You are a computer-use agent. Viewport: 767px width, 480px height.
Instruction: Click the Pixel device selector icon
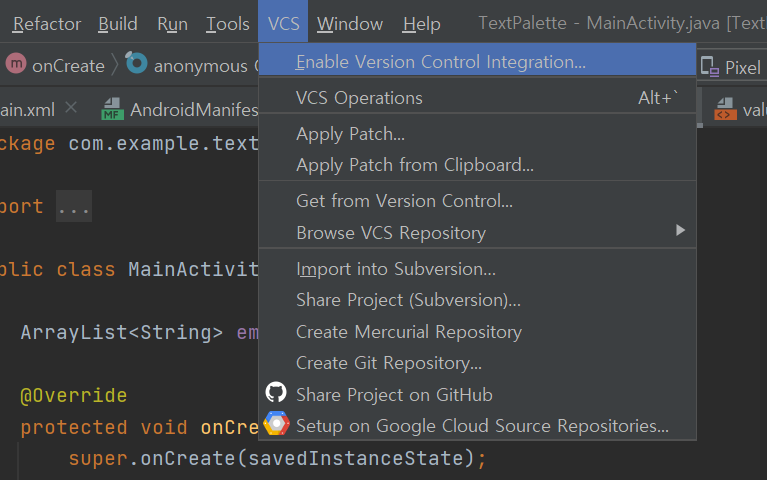click(709, 66)
